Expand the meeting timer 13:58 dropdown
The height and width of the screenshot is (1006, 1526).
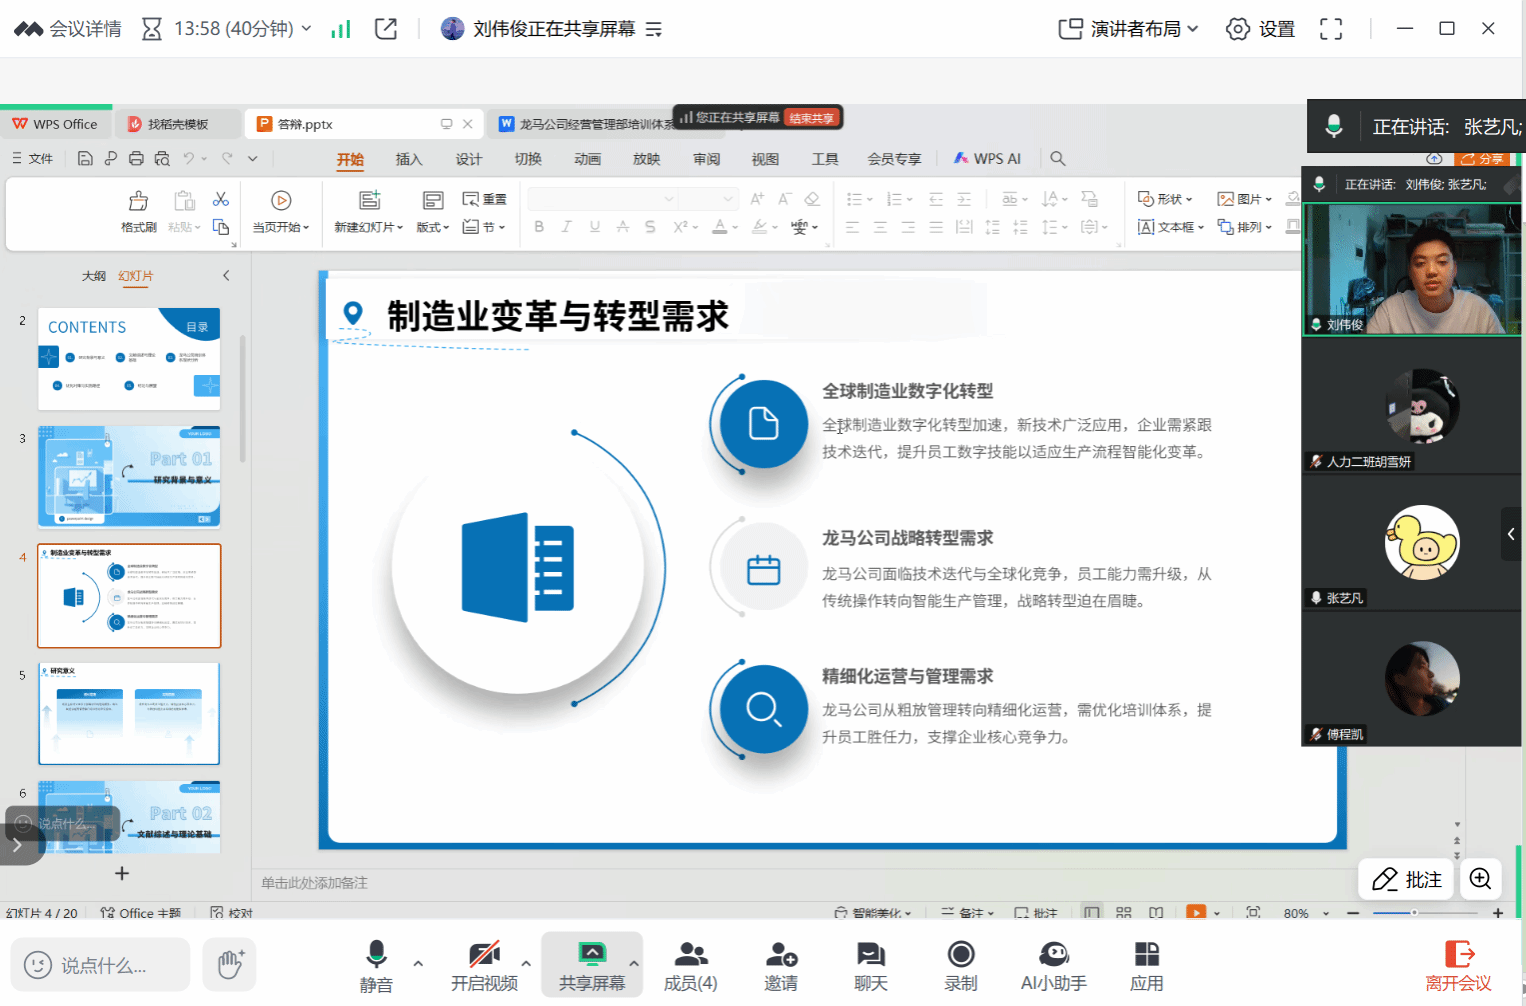click(306, 29)
